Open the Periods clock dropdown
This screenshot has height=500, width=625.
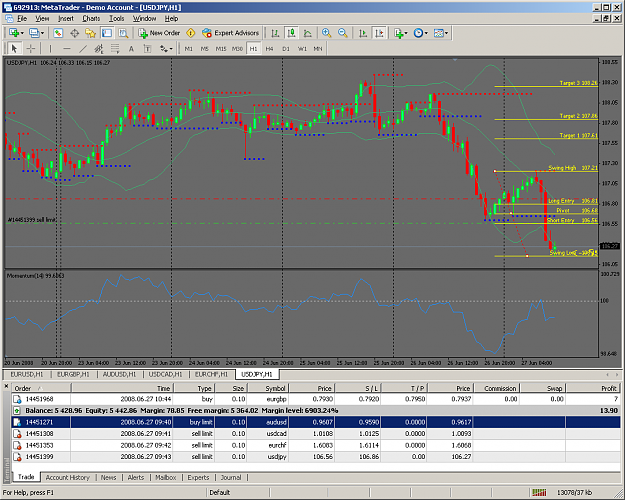[421, 33]
